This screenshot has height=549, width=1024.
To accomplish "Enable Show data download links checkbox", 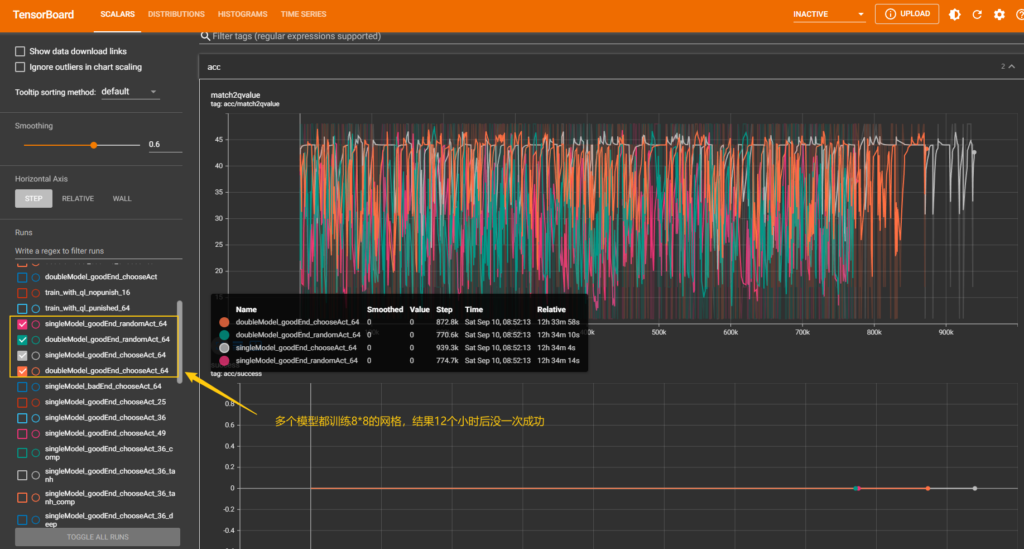I will [x=20, y=51].
